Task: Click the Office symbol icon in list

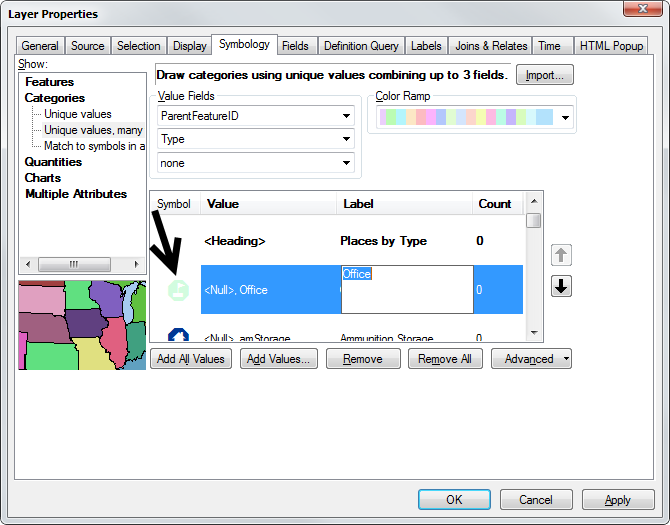Action: coord(177,290)
